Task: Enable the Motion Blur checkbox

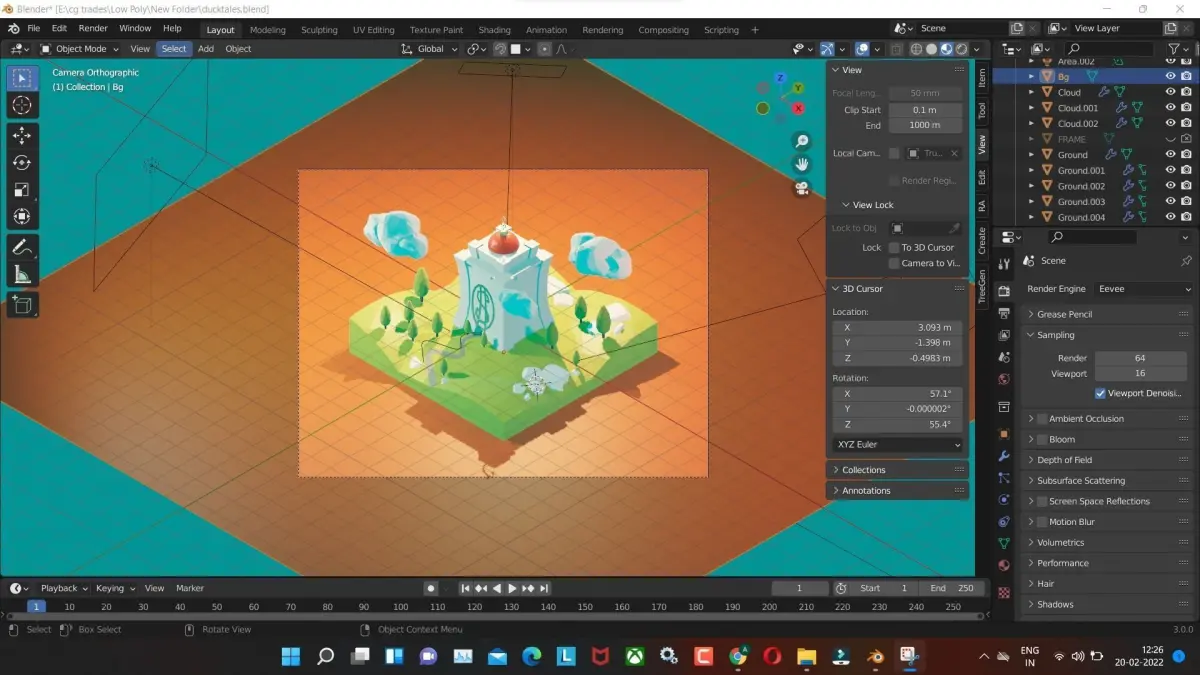Action: 1042,522
